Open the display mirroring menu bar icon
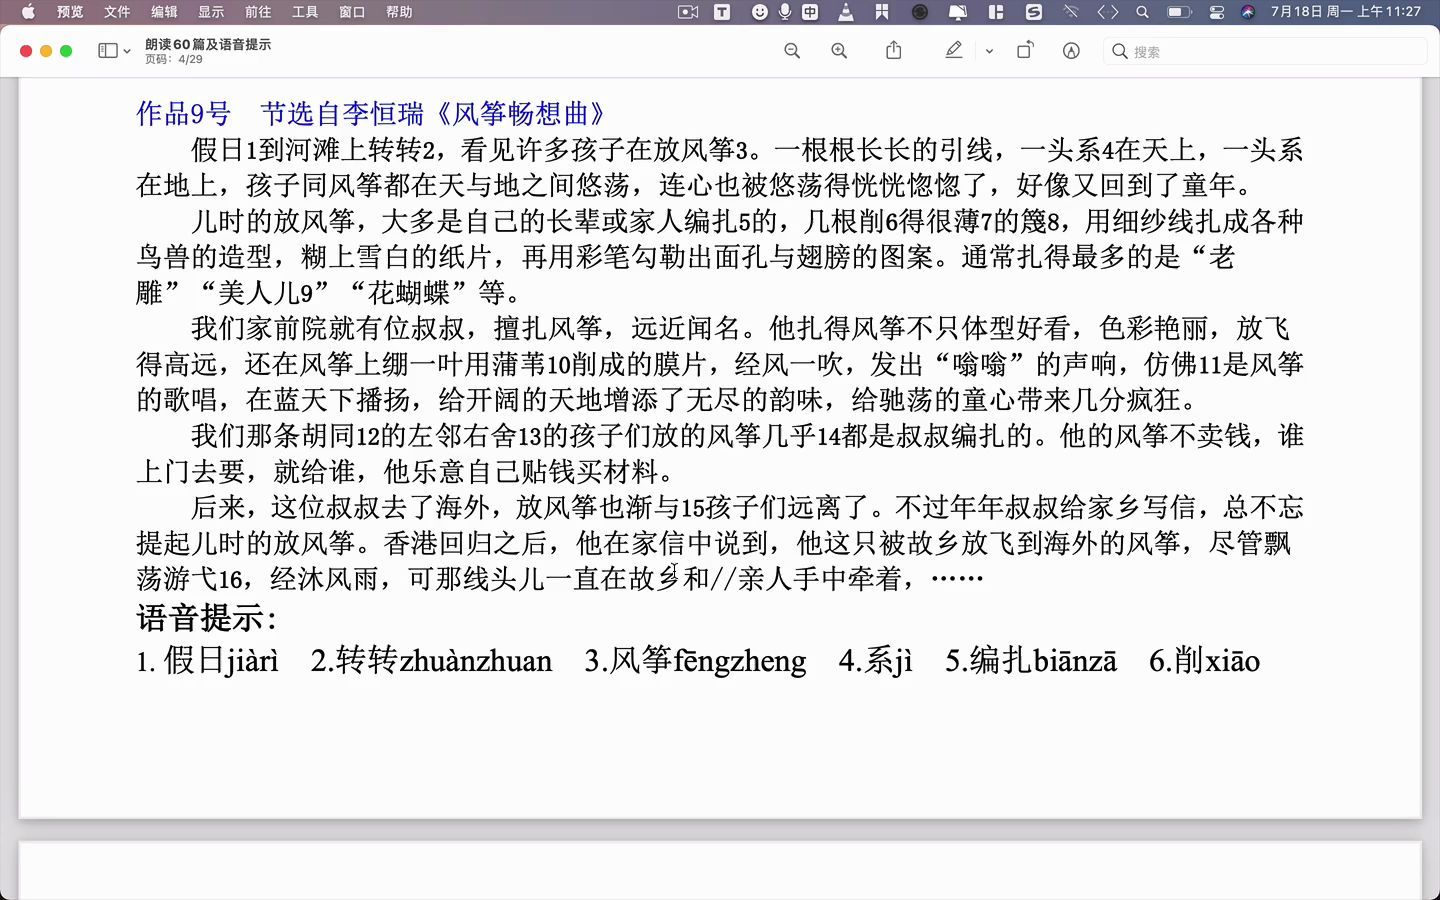Viewport: 1440px width, 900px height. (958, 12)
